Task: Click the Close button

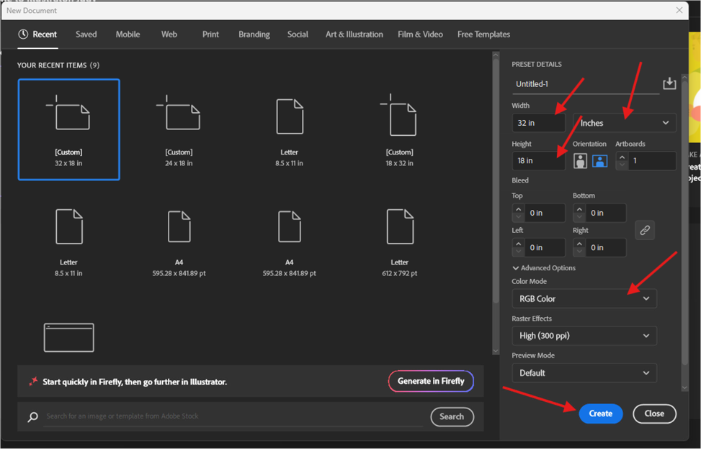Action: (x=654, y=414)
